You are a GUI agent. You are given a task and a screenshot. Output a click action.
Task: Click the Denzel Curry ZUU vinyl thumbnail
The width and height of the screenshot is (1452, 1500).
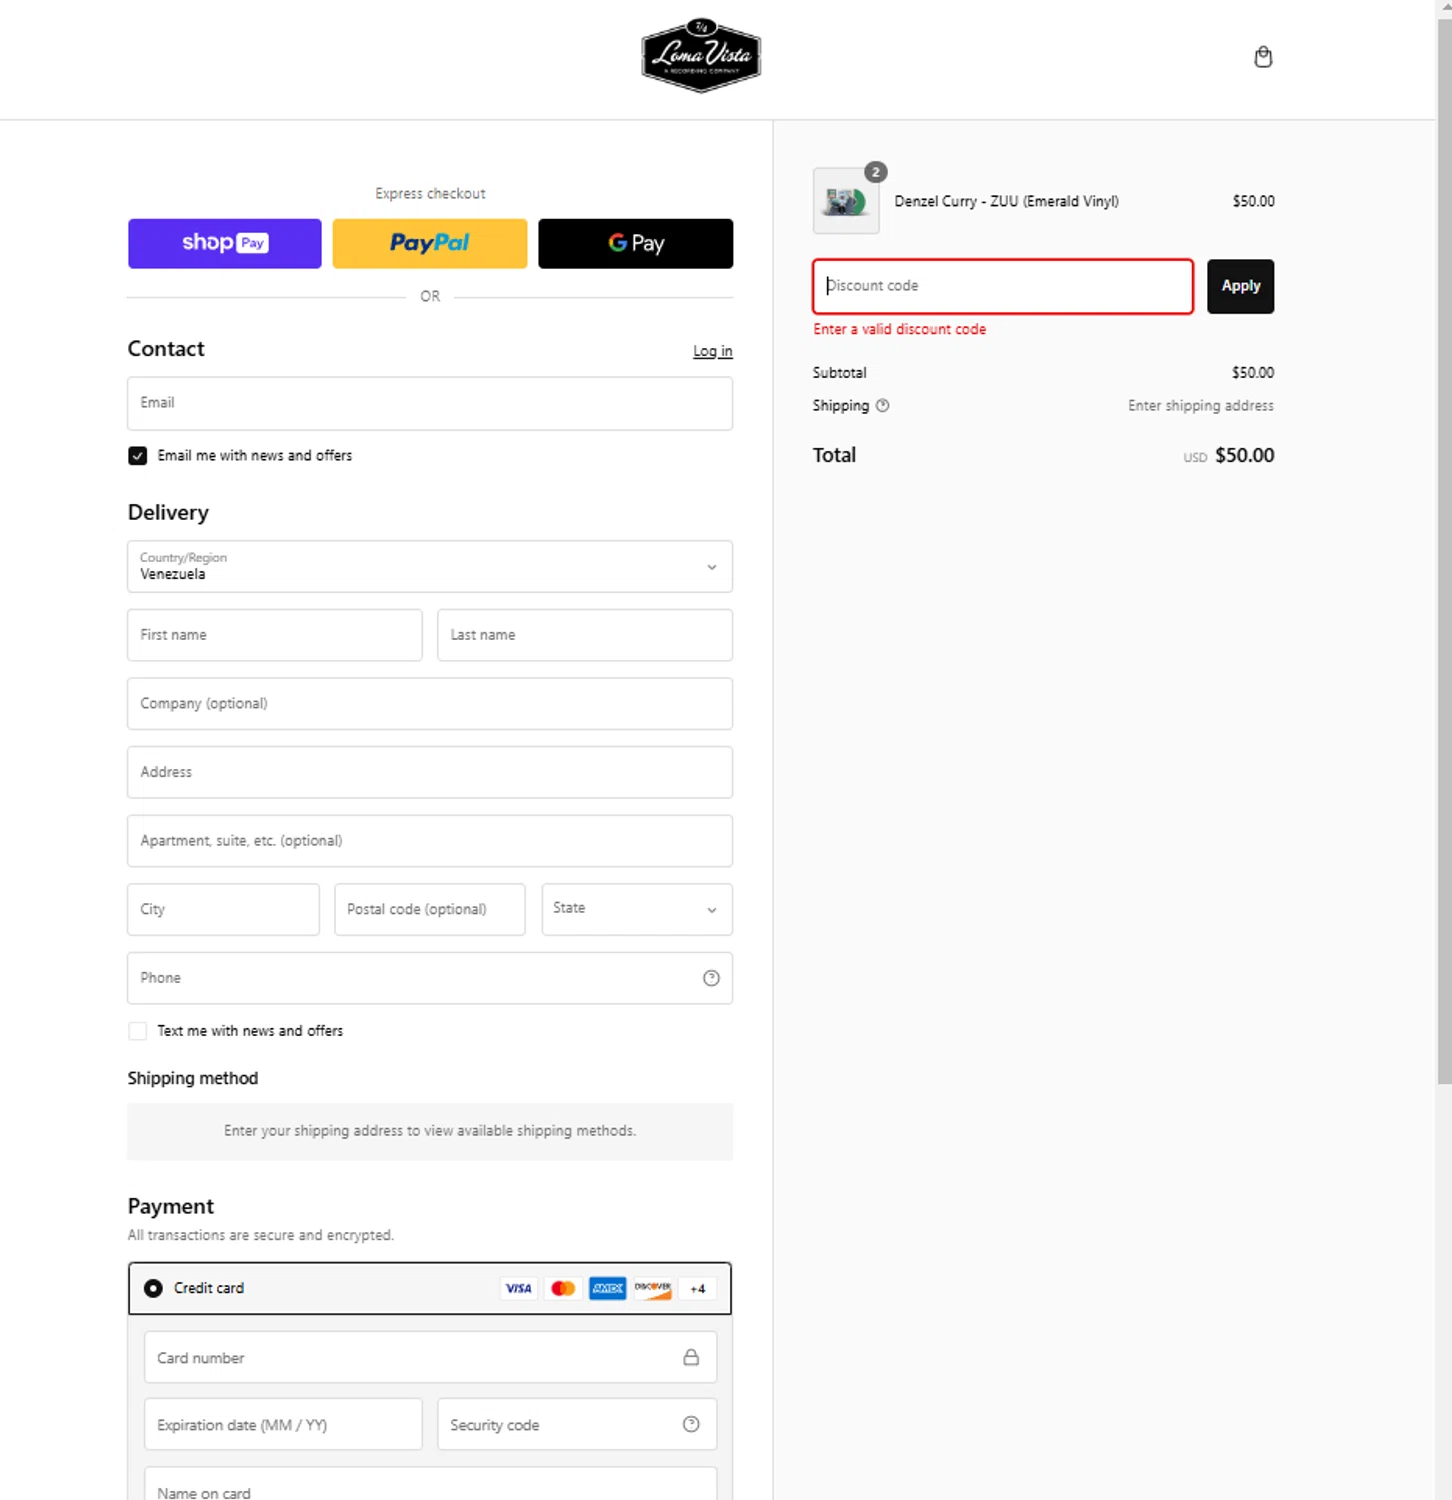846,201
